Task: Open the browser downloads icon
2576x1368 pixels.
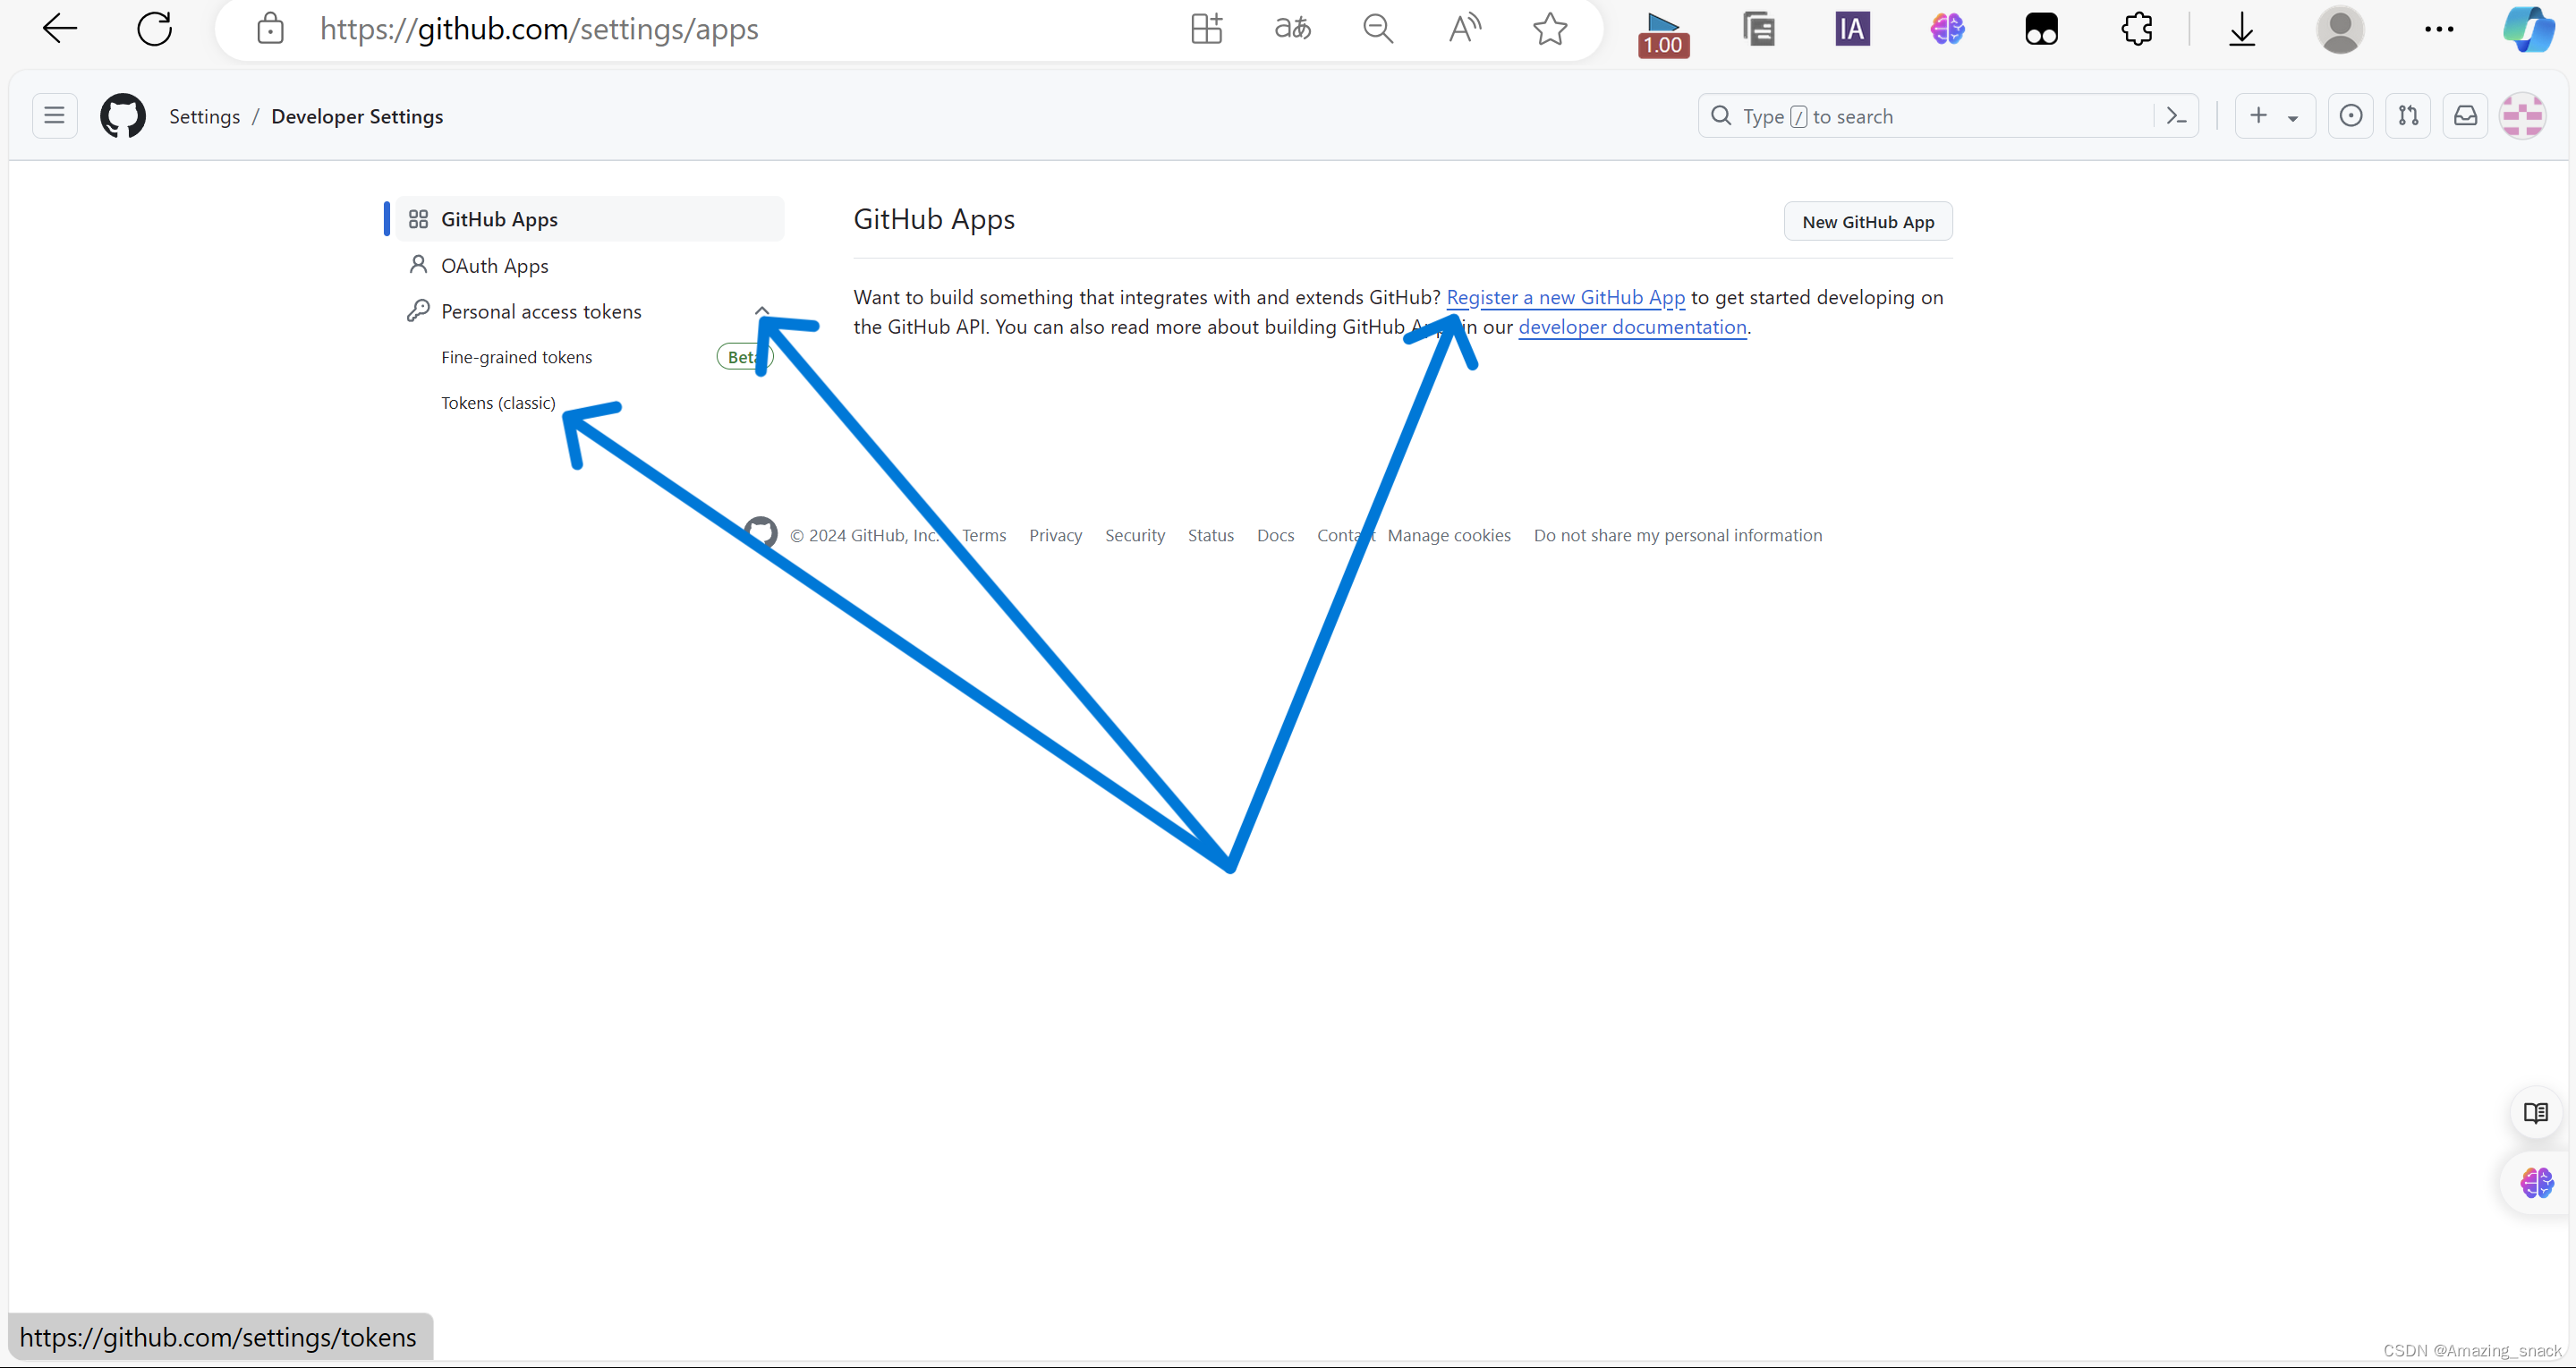Action: coord(2241,28)
